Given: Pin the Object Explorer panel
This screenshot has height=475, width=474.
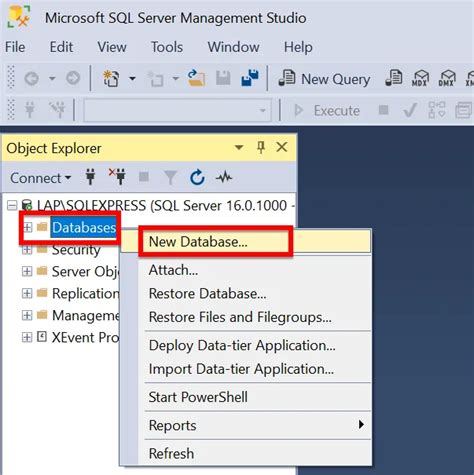Looking at the screenshot, I should click(x=261, y=147).
